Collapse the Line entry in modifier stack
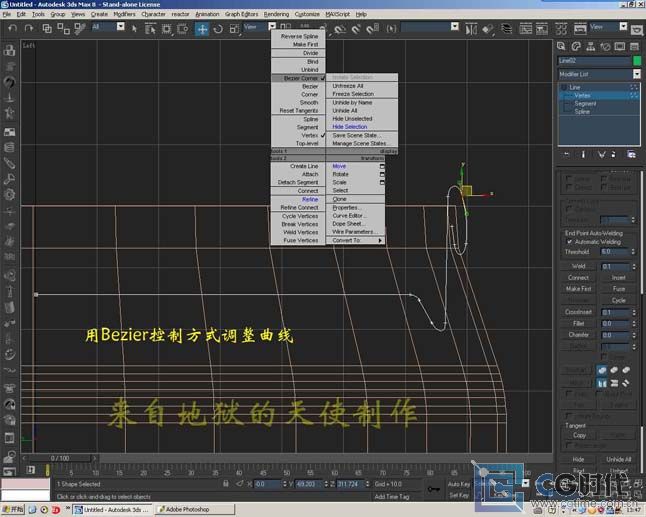 coord(564,87)
